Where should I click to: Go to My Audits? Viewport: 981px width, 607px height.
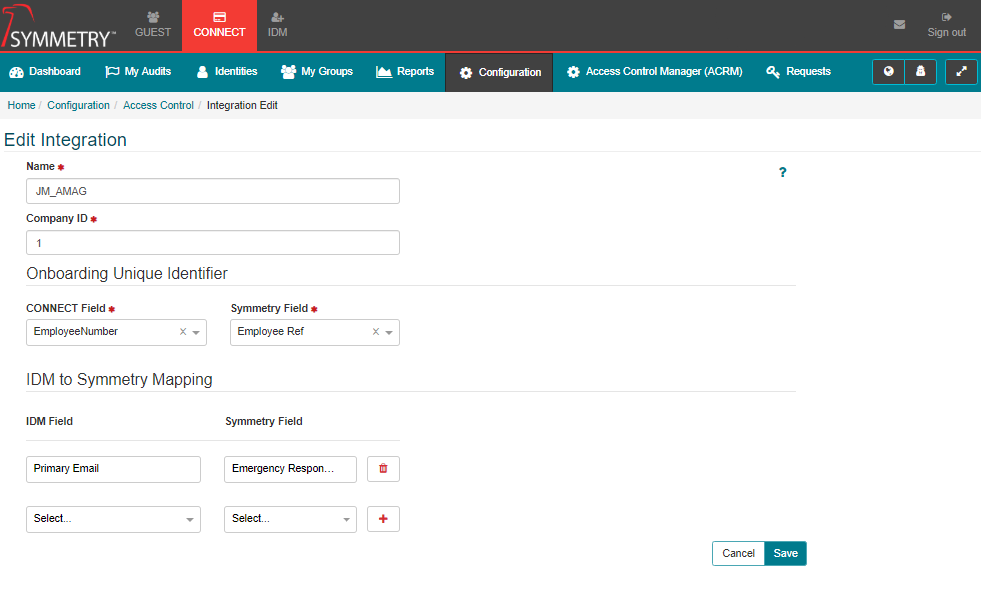click(x=138, y=72)
